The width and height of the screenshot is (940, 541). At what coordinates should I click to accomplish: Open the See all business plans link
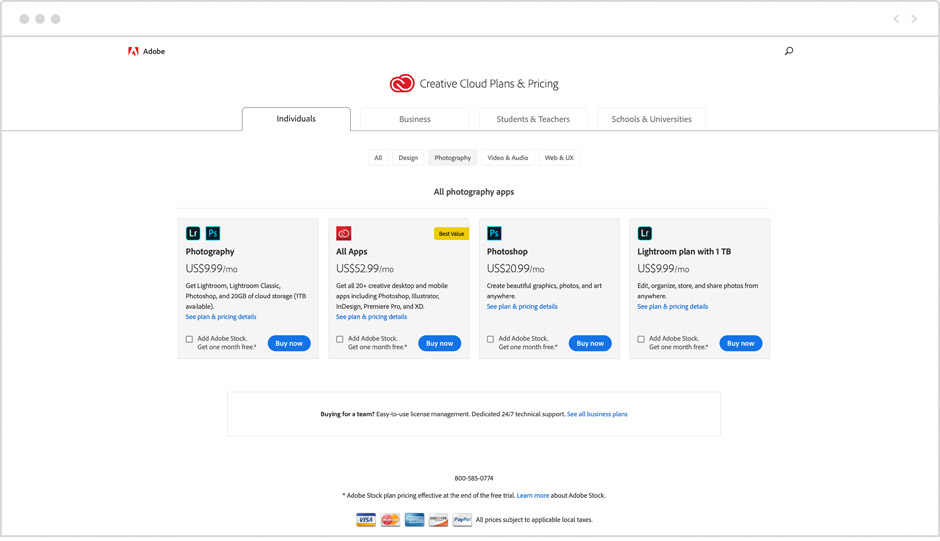pyautogui.click(x=597, y=414)
